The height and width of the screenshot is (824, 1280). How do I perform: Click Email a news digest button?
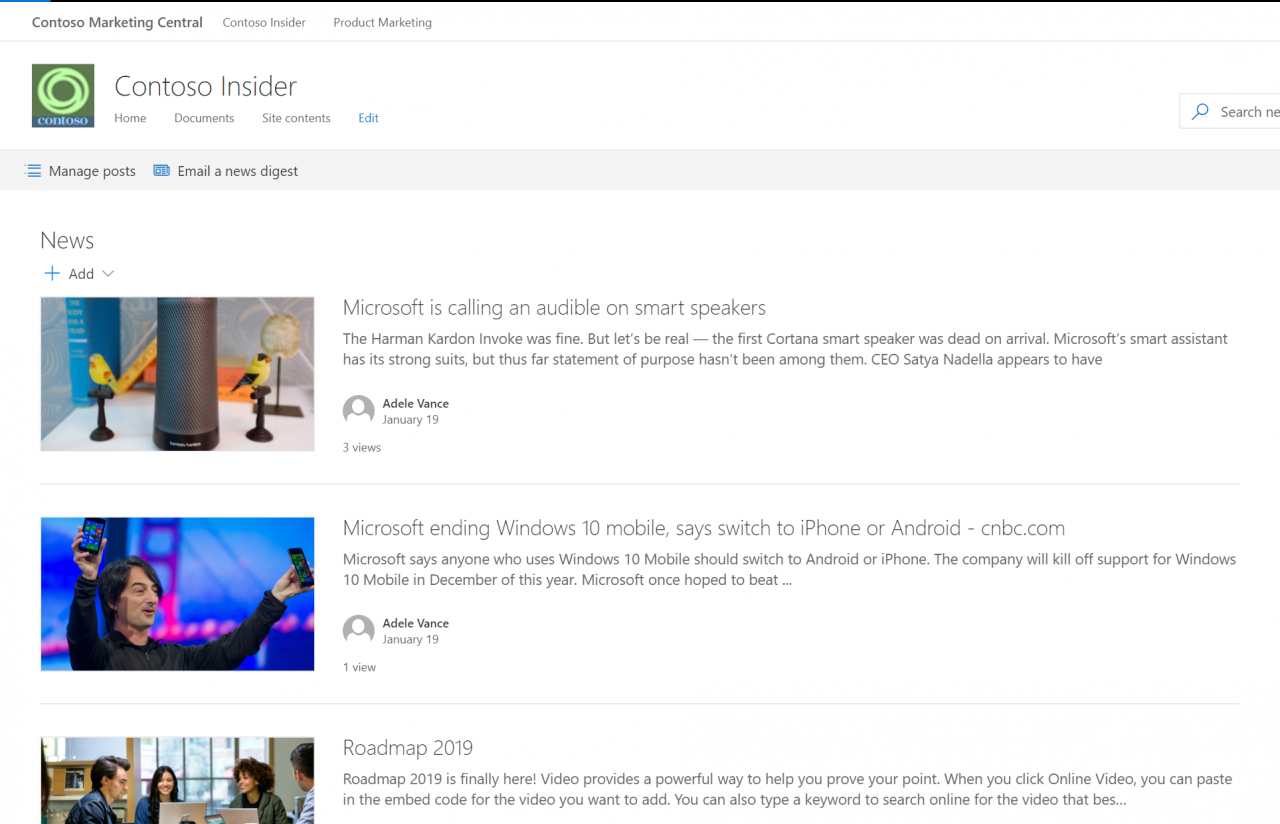coord(226,171)
